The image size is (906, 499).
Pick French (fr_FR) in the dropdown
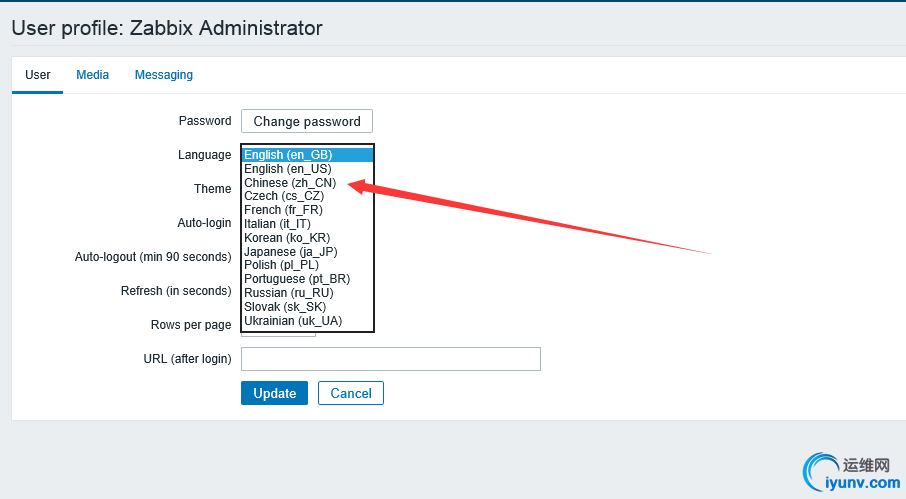click(x=284, y=210)
